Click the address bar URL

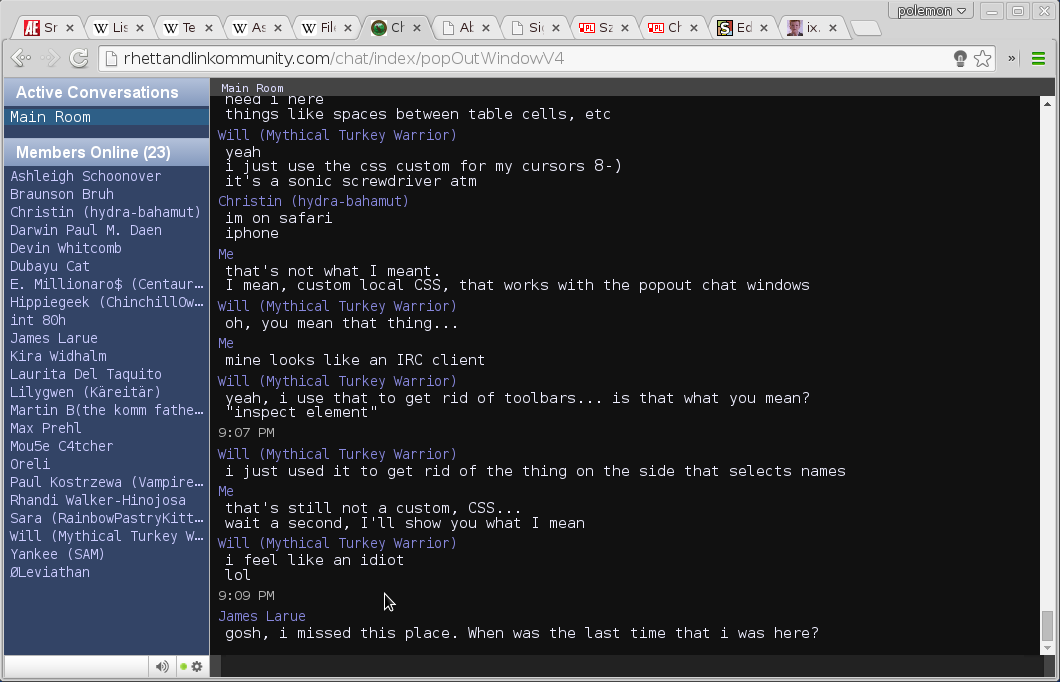(x=343, y=59)
